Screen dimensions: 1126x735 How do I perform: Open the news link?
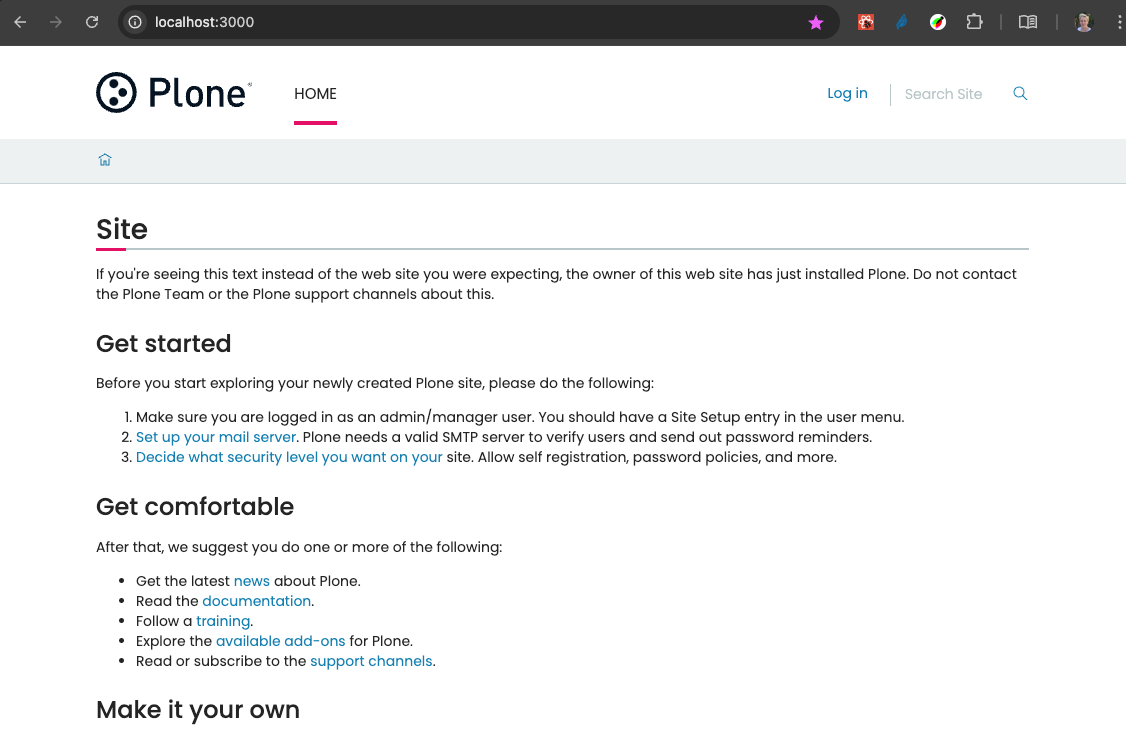[x=251, y=581]
